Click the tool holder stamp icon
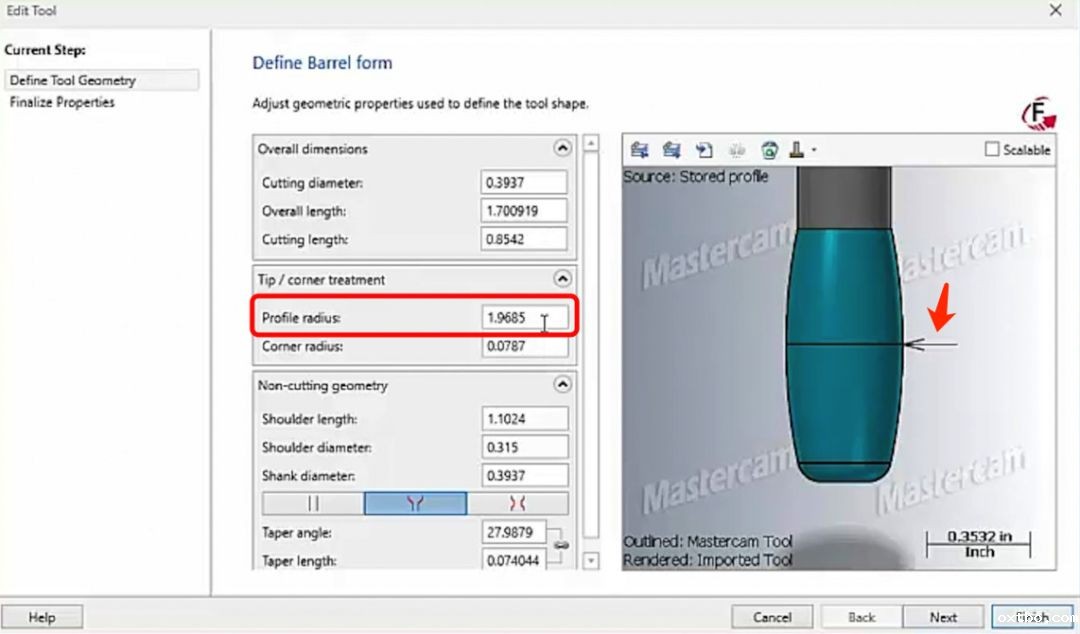Viewport: 1080px width, 634px height. tap(798, 150)
